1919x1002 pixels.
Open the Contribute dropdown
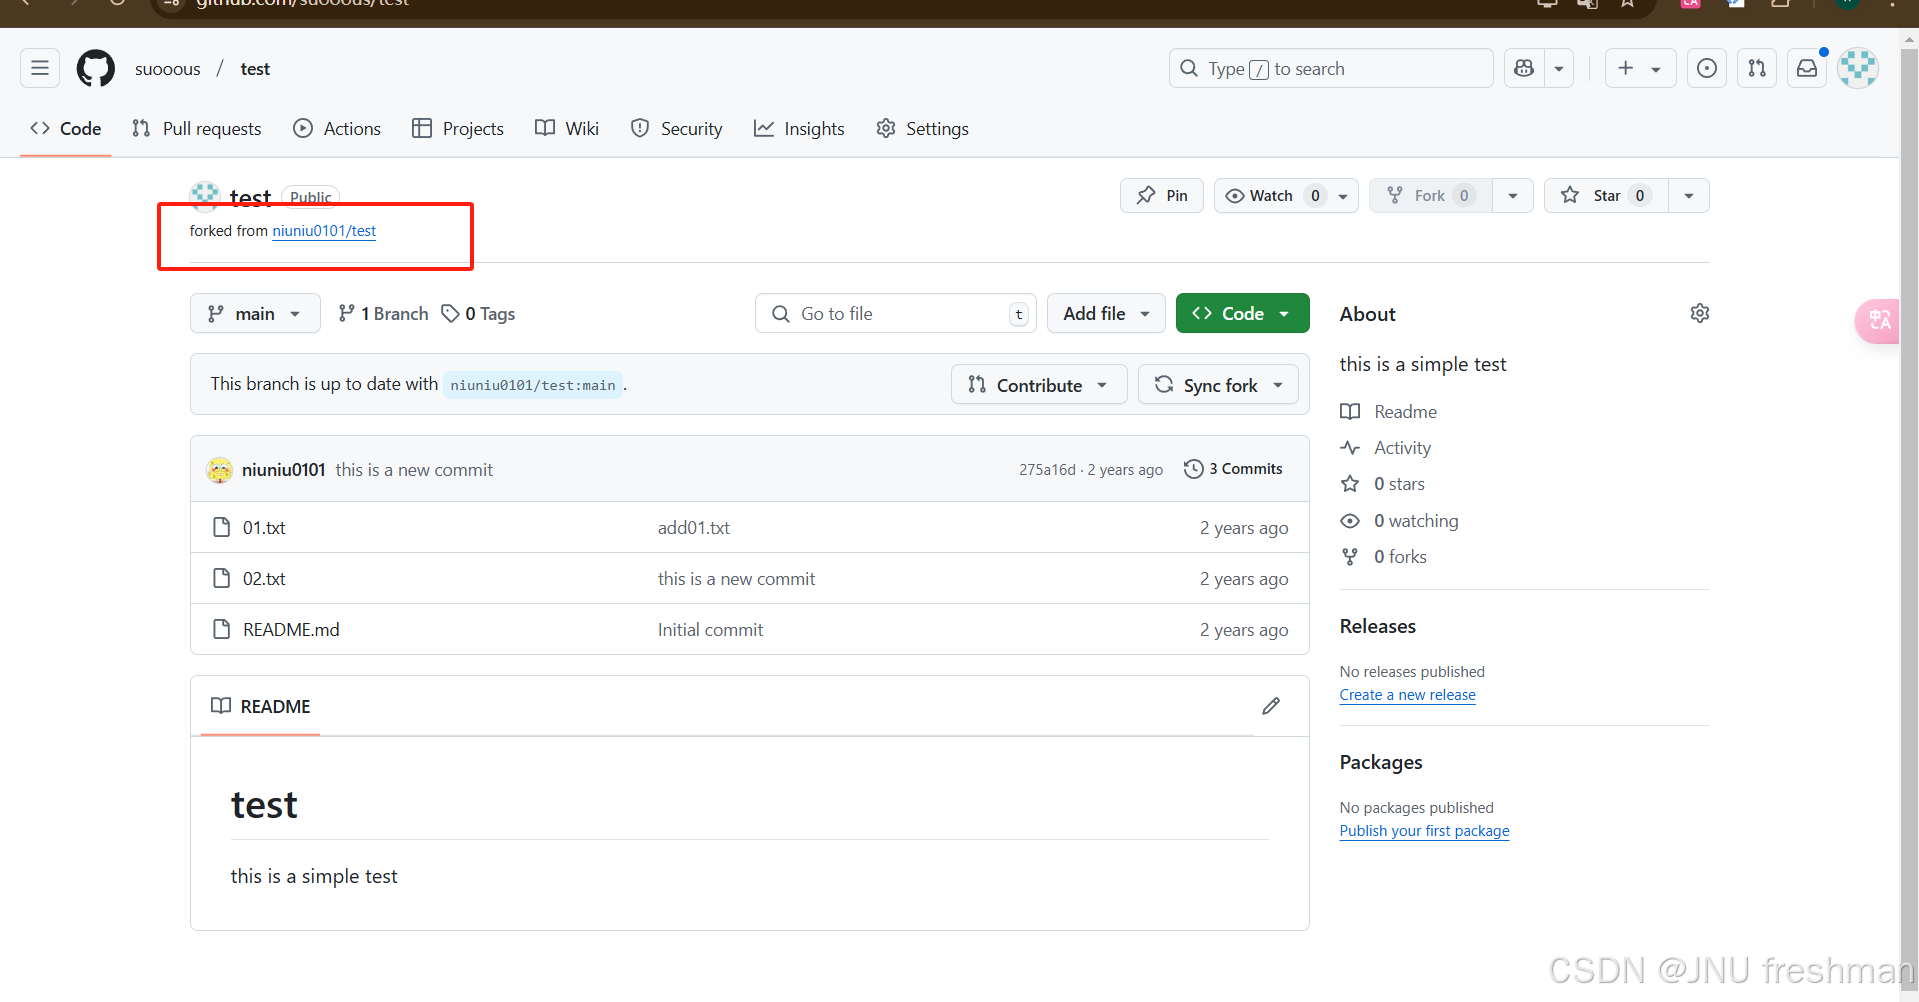click(1039, 385)
